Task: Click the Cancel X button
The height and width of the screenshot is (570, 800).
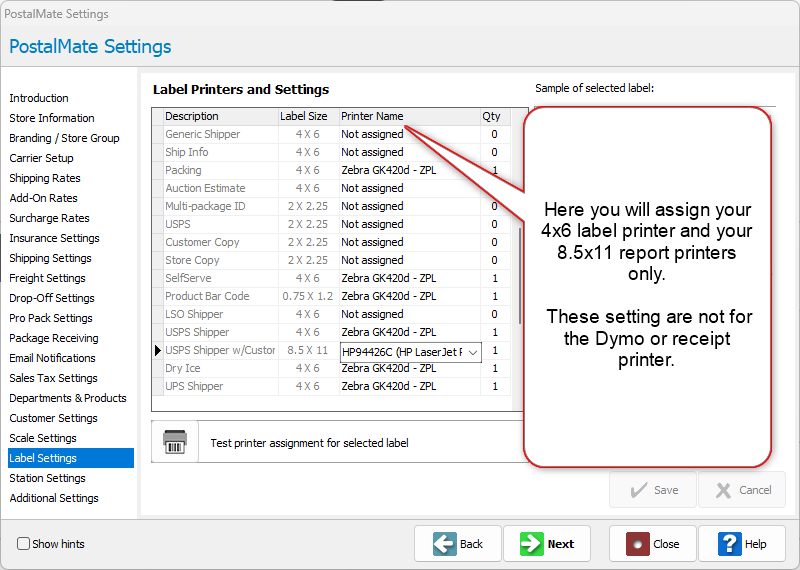Action: (x=741, y=490)
